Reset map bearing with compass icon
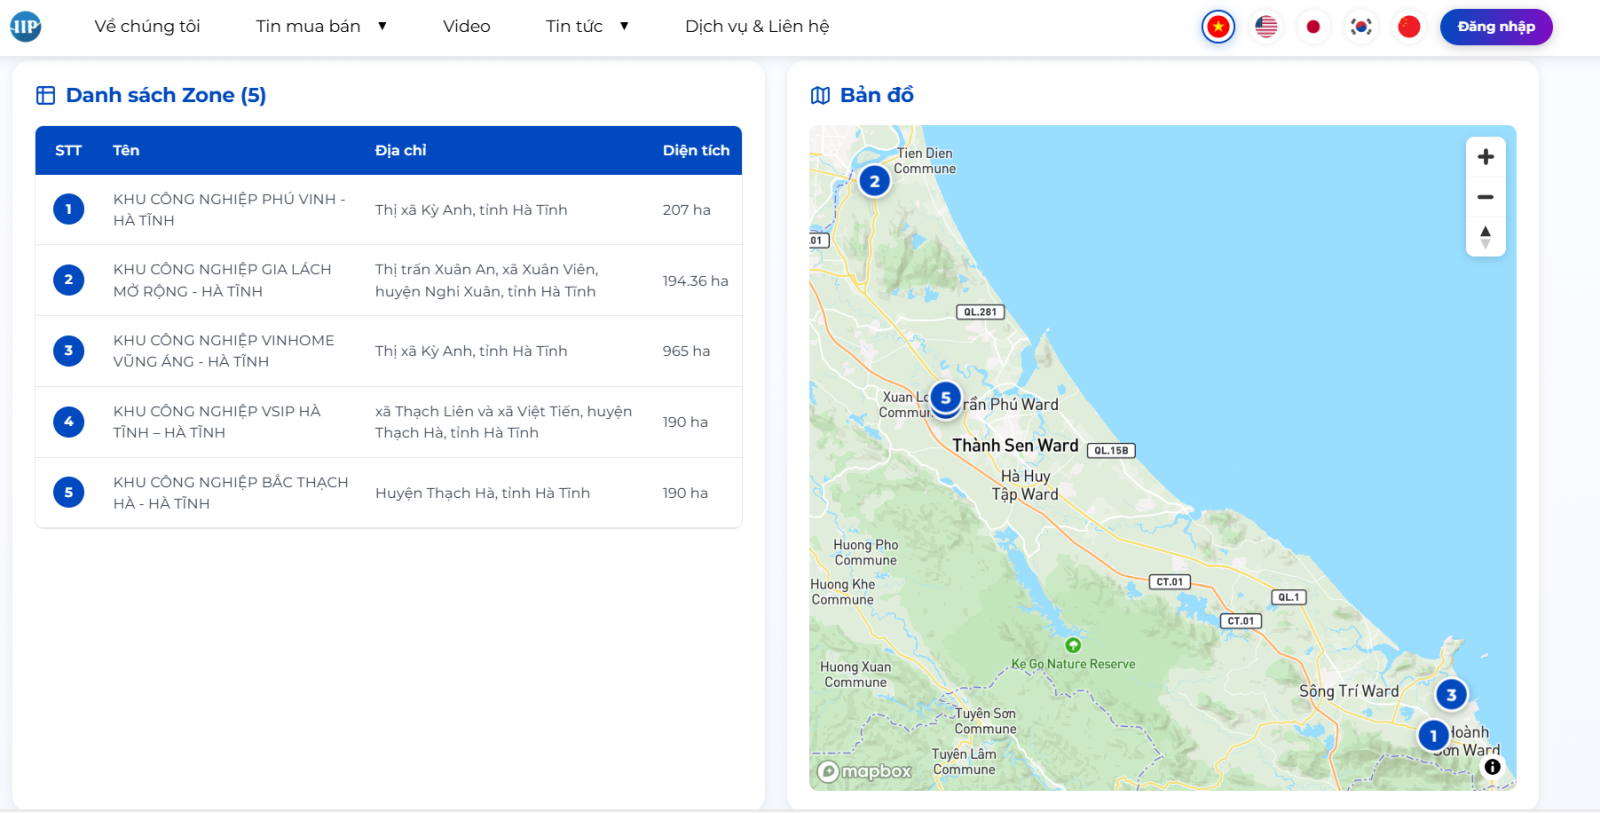 coord(1486,237)
